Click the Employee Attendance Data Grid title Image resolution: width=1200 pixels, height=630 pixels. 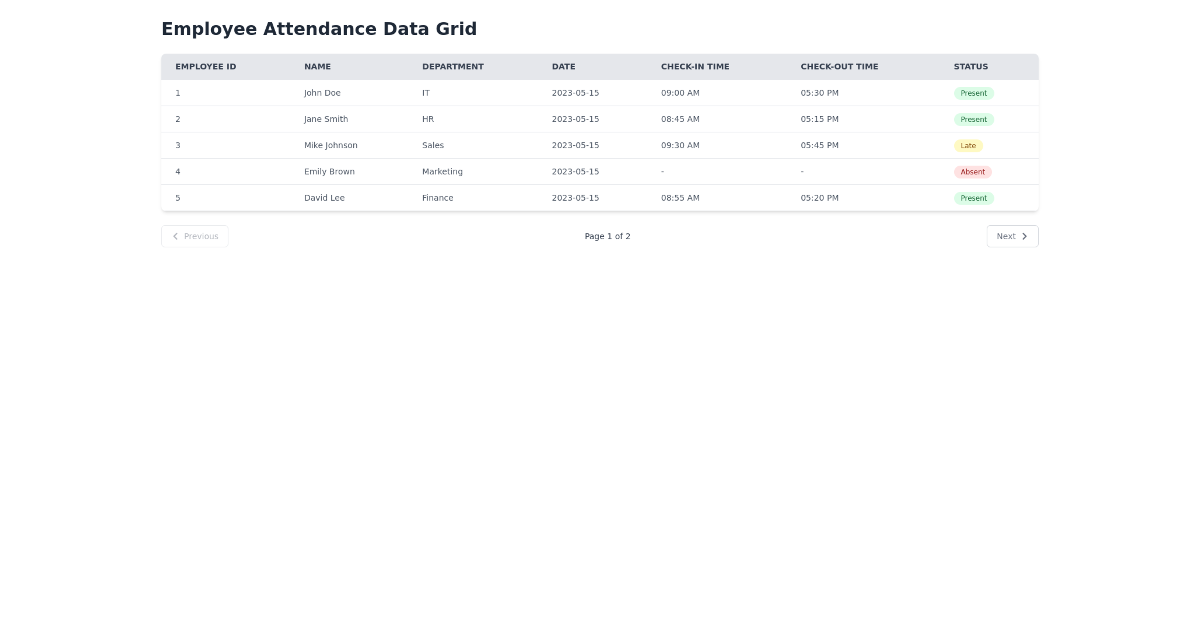click(x=319, y=29)
